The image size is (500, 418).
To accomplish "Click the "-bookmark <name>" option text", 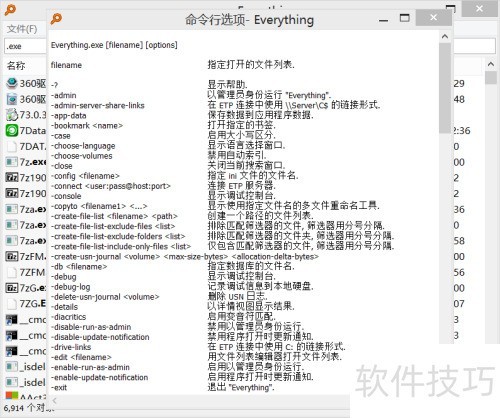I will (x=87, y=126).
